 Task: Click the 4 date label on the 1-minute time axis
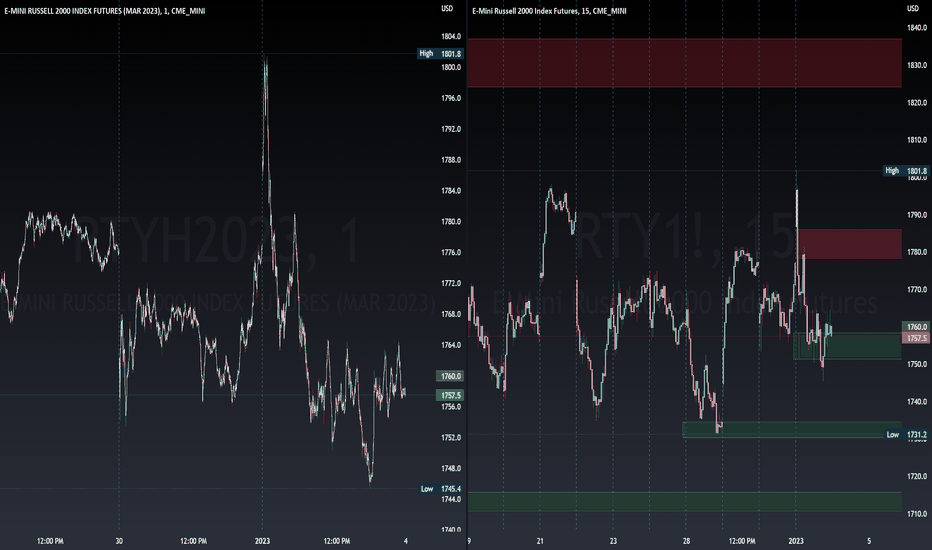[x=406, y=541]
